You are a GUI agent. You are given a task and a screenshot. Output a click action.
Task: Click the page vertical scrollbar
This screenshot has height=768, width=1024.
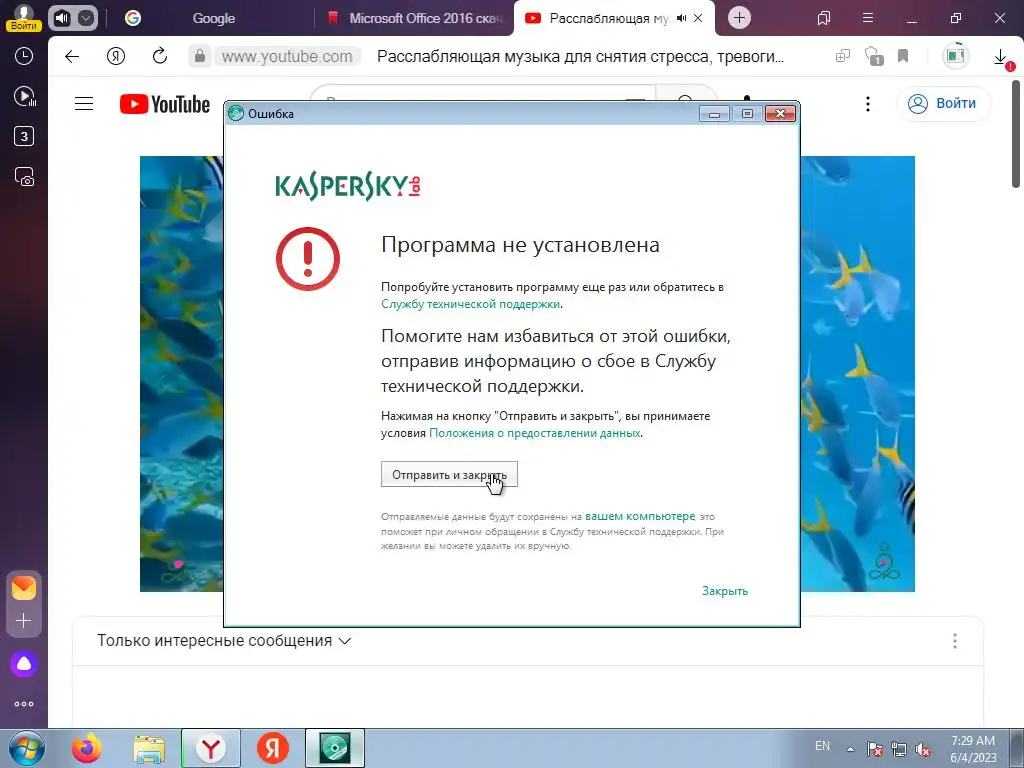pos(1016,133)
